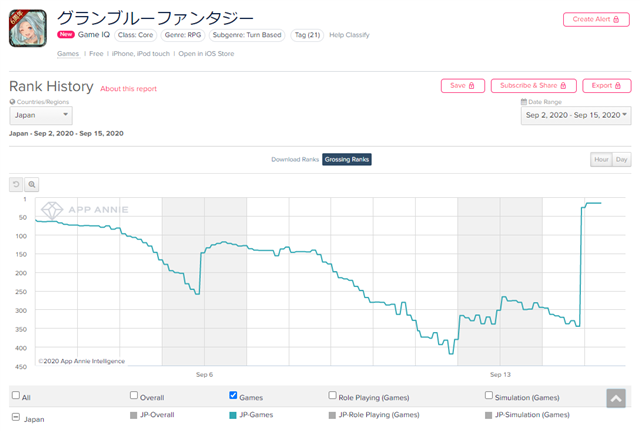This screenshot has height=431, width=640.
Task: Click the Export button
Action: [x=607, y=86]
